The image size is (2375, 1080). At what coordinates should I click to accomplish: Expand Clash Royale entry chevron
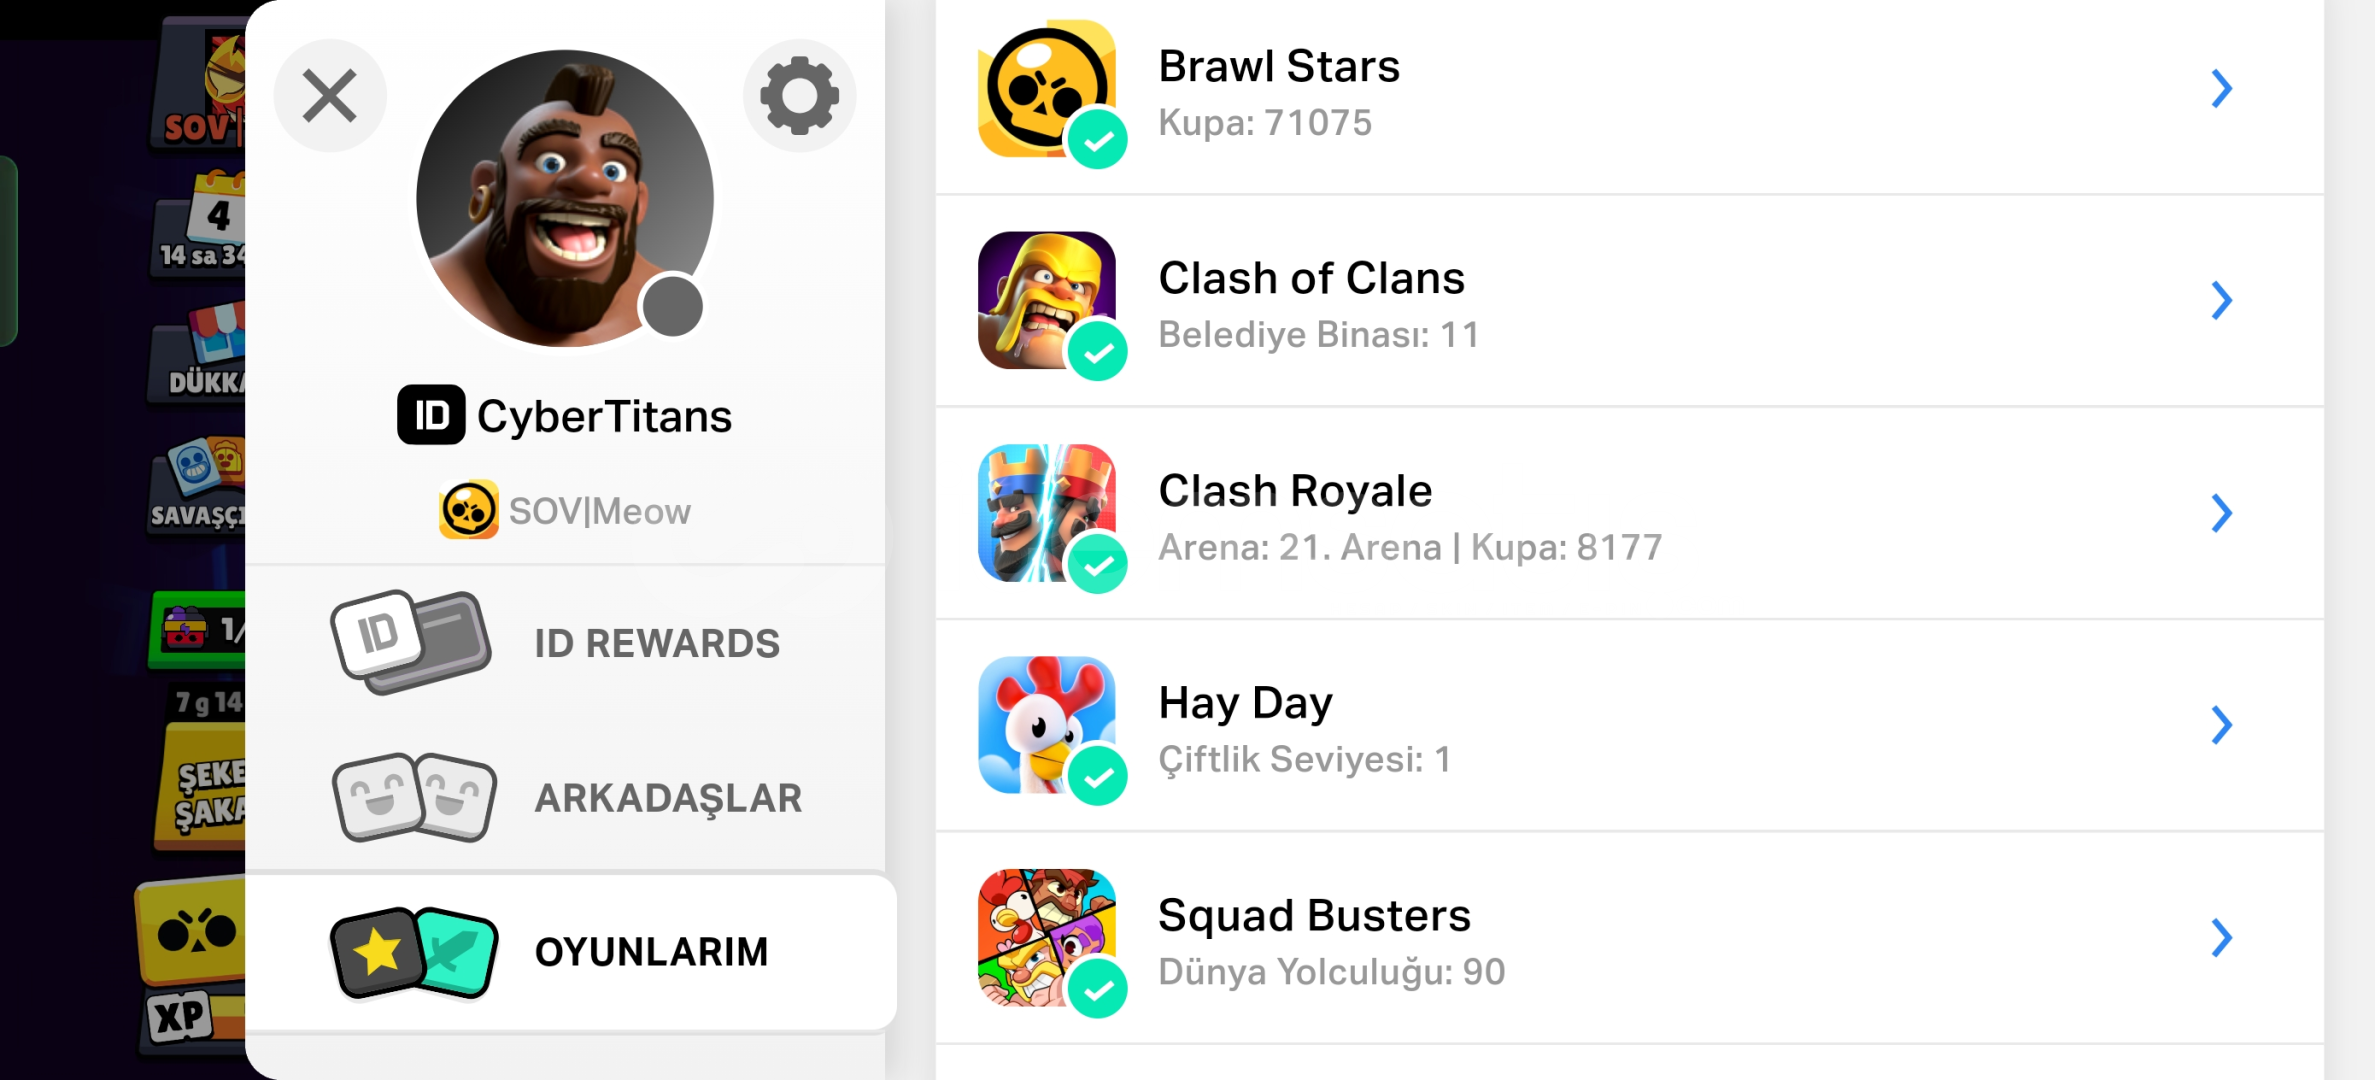click(2221, 513)
